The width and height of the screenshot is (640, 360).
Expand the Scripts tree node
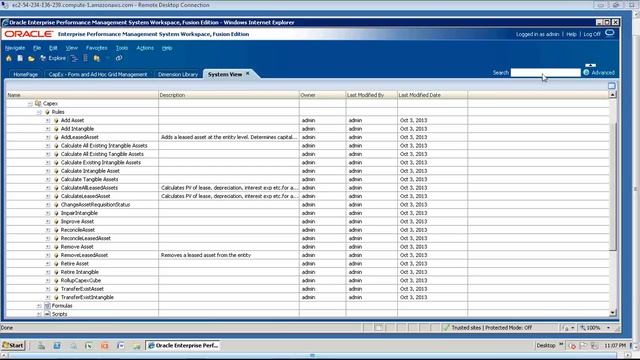[39, 314]
